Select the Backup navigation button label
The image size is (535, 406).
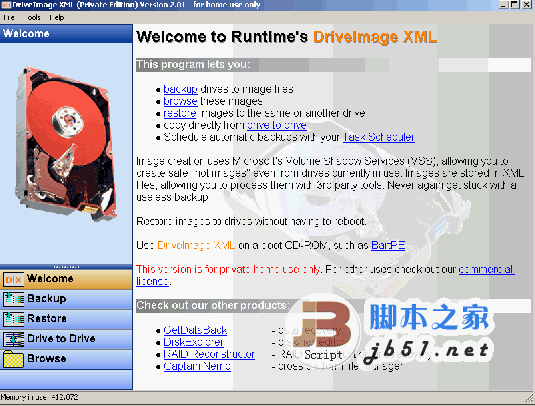pos(47,299)
